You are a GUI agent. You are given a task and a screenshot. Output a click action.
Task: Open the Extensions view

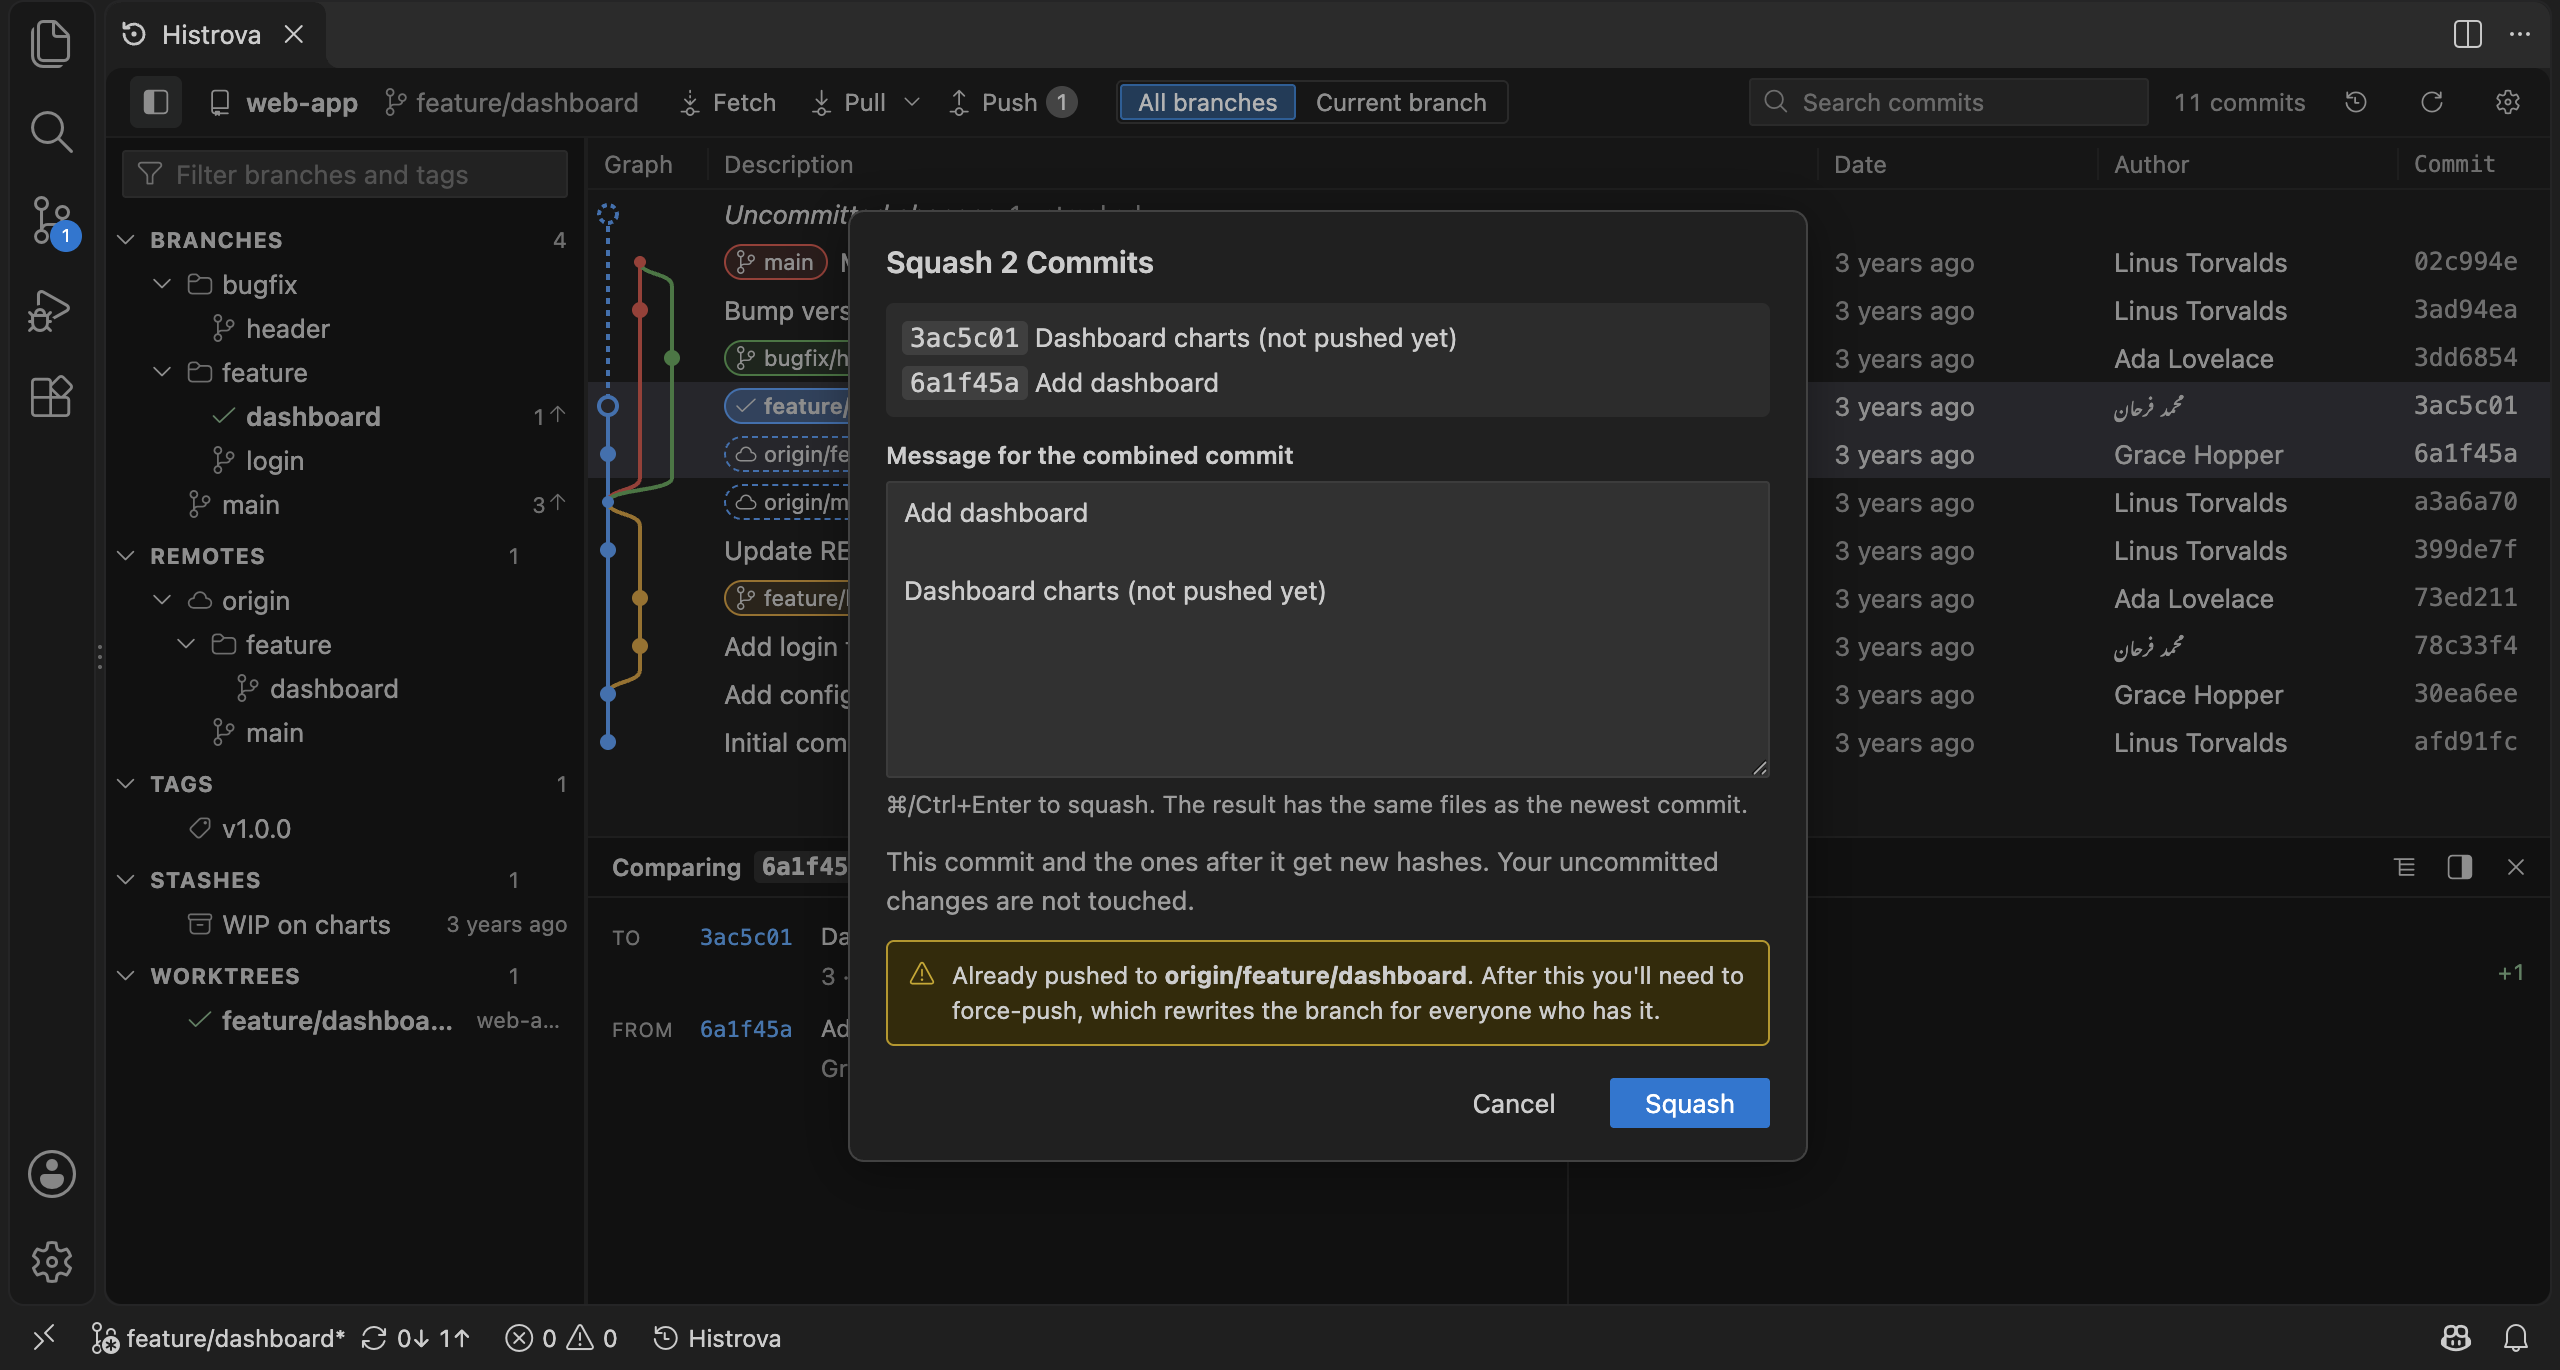[51, 396]
